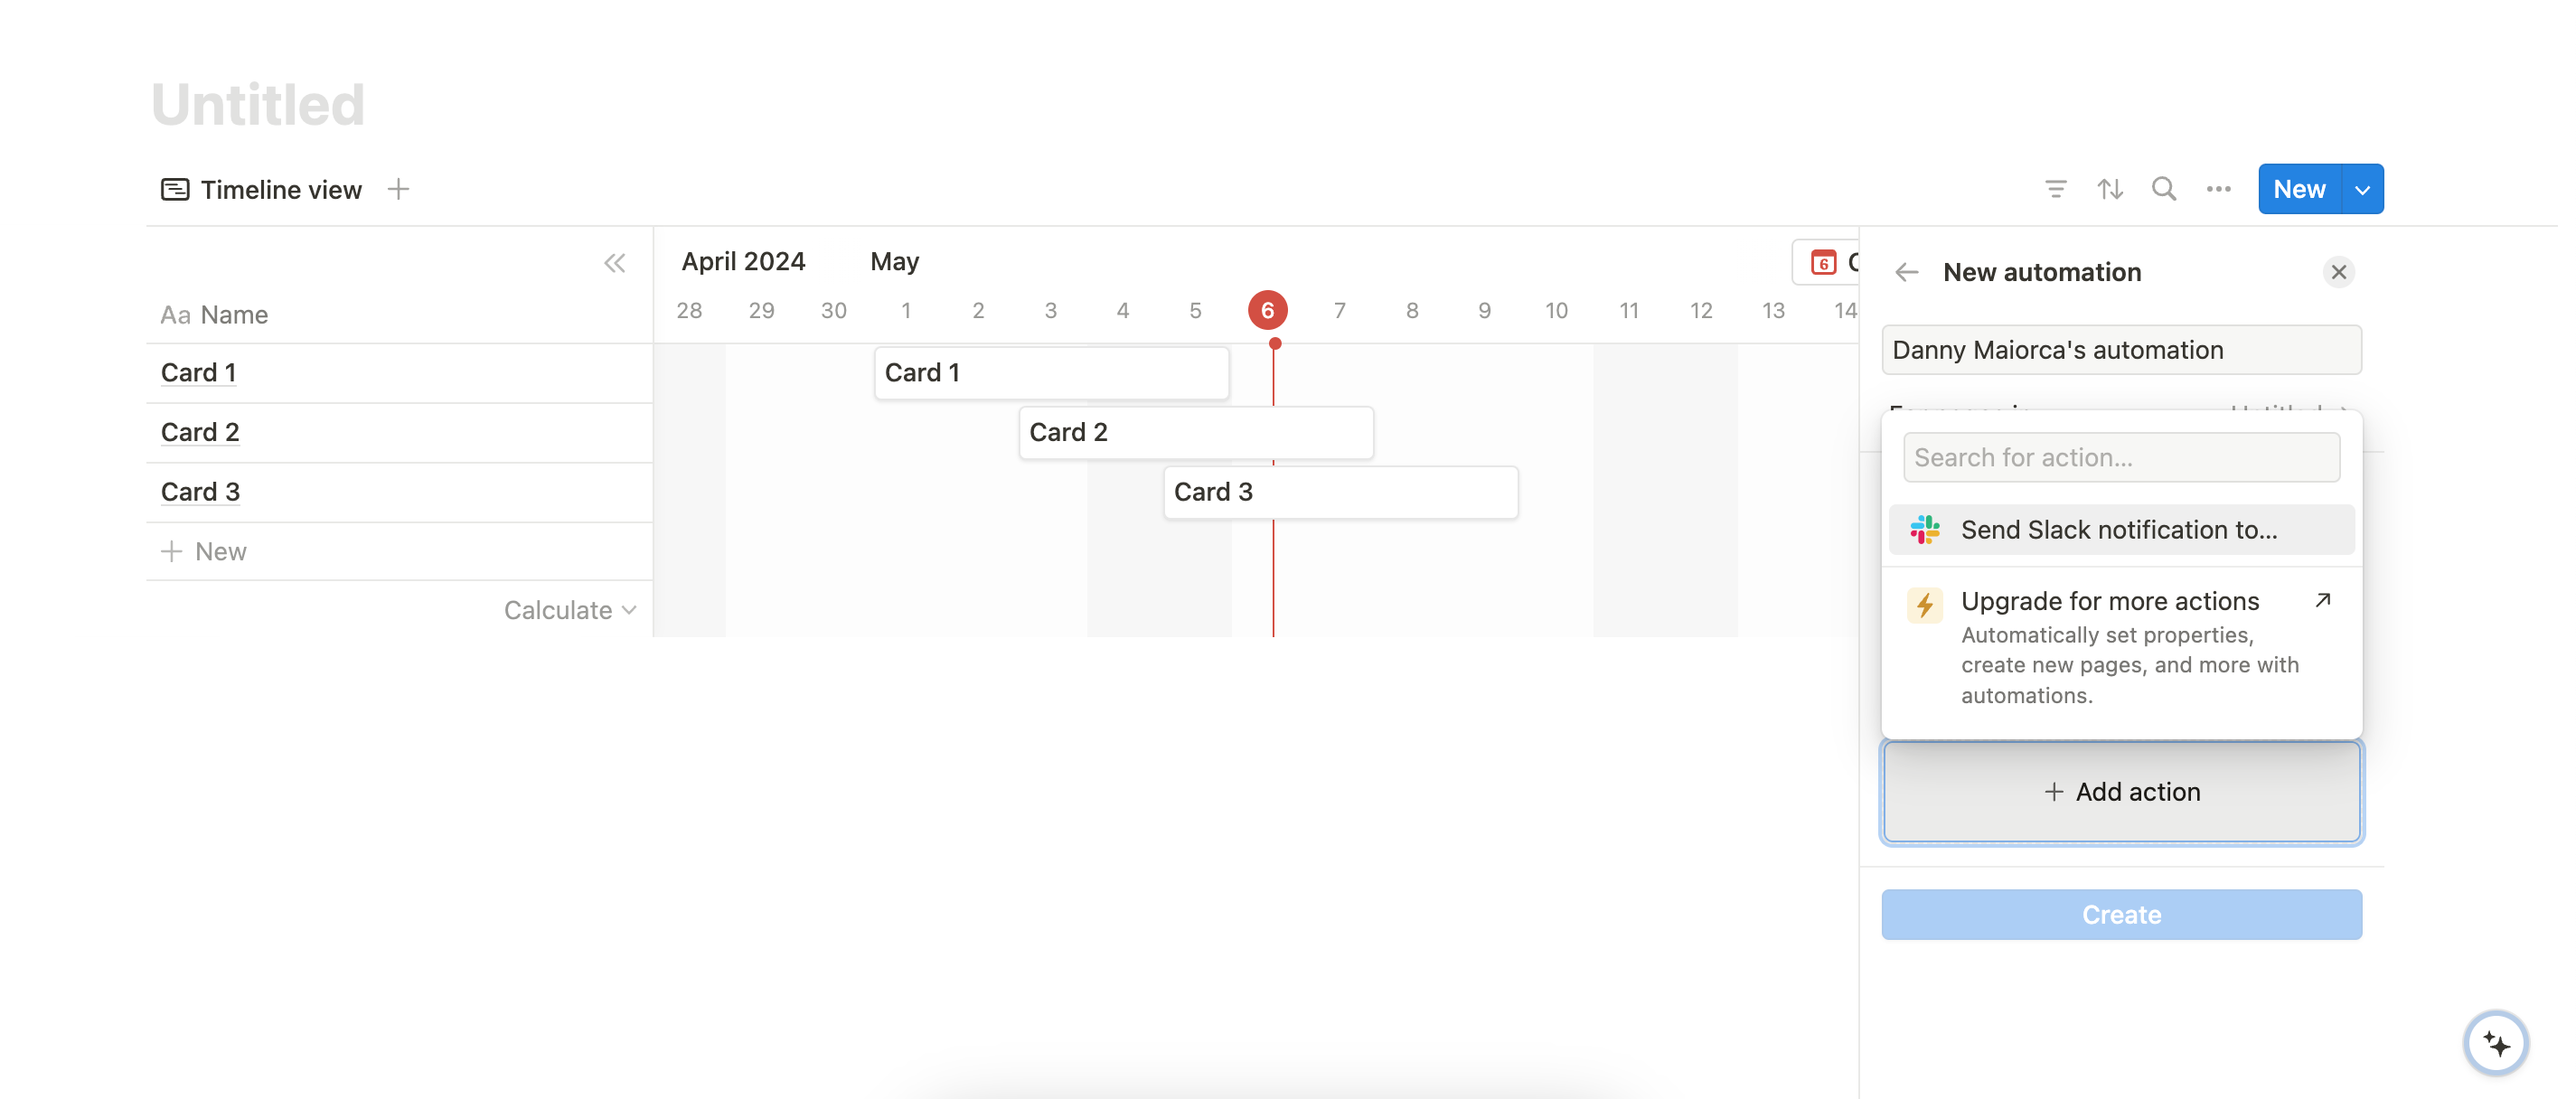Go back using the automation panel arrow
This screenshot has height=1099, width=2576.
[1906, 272]
